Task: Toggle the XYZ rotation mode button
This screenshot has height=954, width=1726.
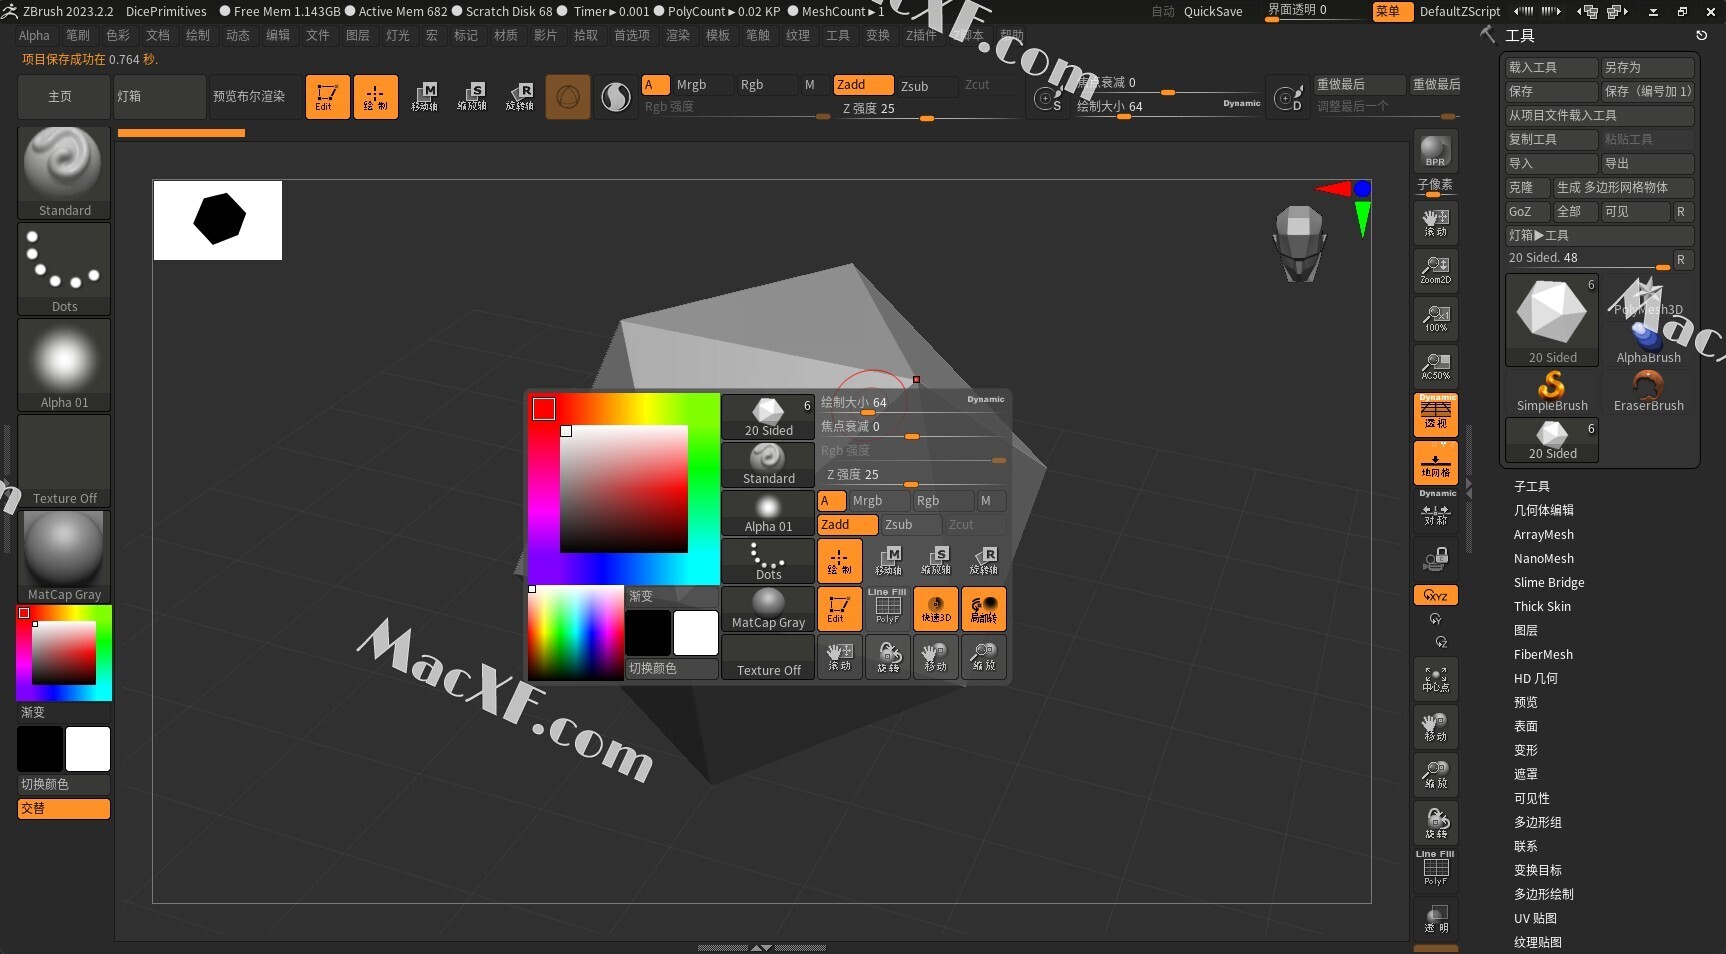Action: pyautogui.click(x=1436, y=595)
